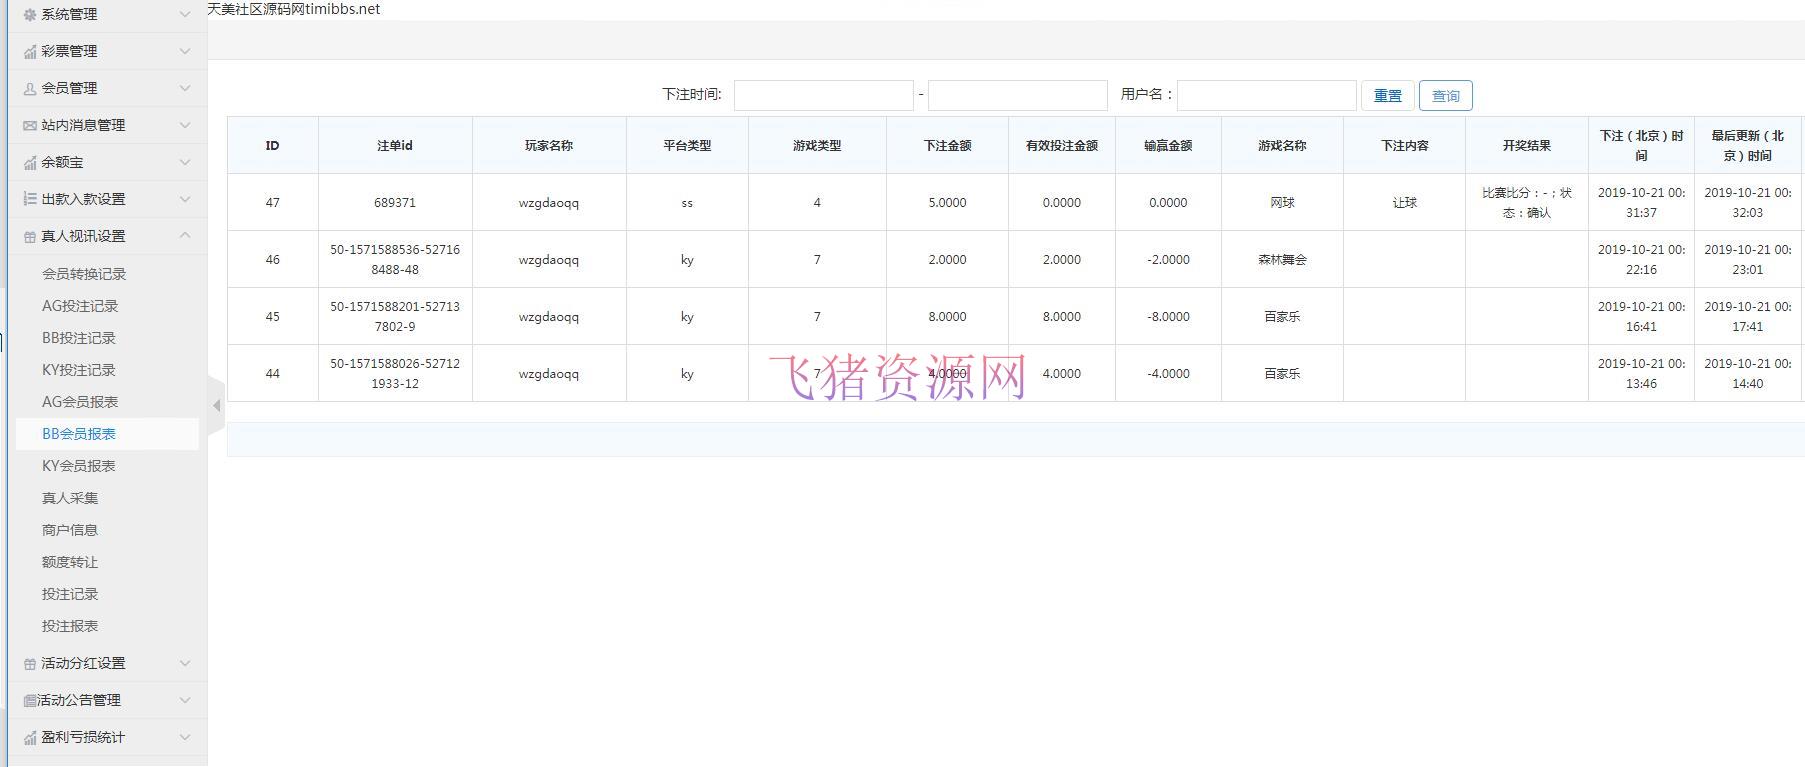Click the ID column header

[x=273, y=145]
